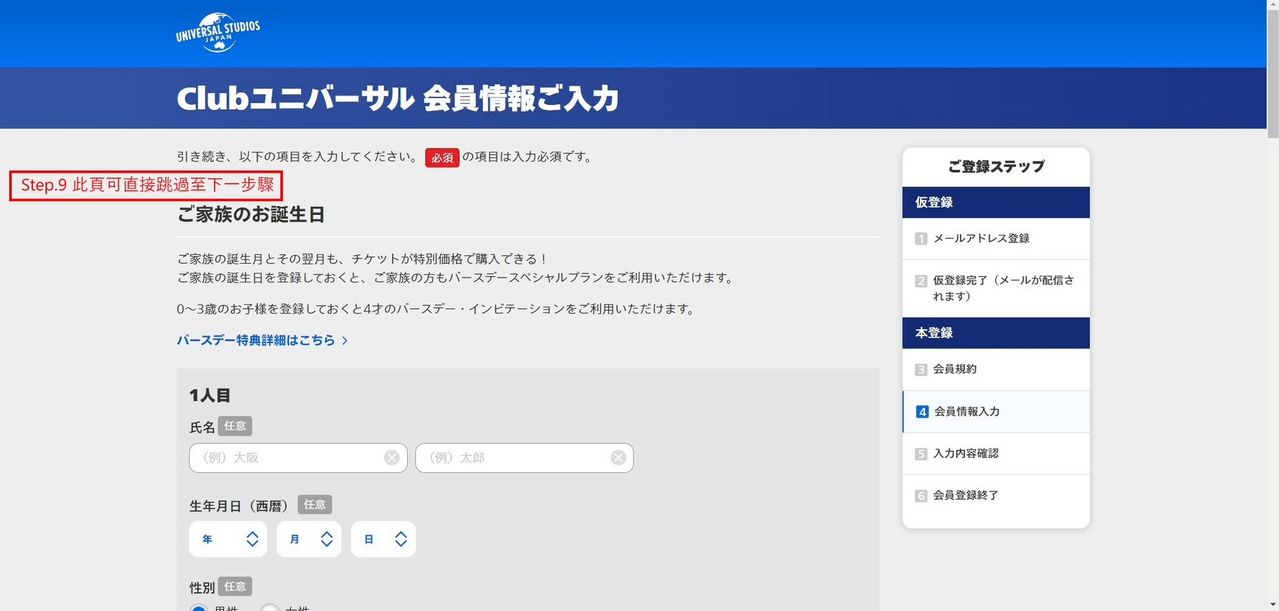Viewport: 1279px width, 611px height.
Task: Click step 4 会員情報入力
Action: (x=995, y=412)
